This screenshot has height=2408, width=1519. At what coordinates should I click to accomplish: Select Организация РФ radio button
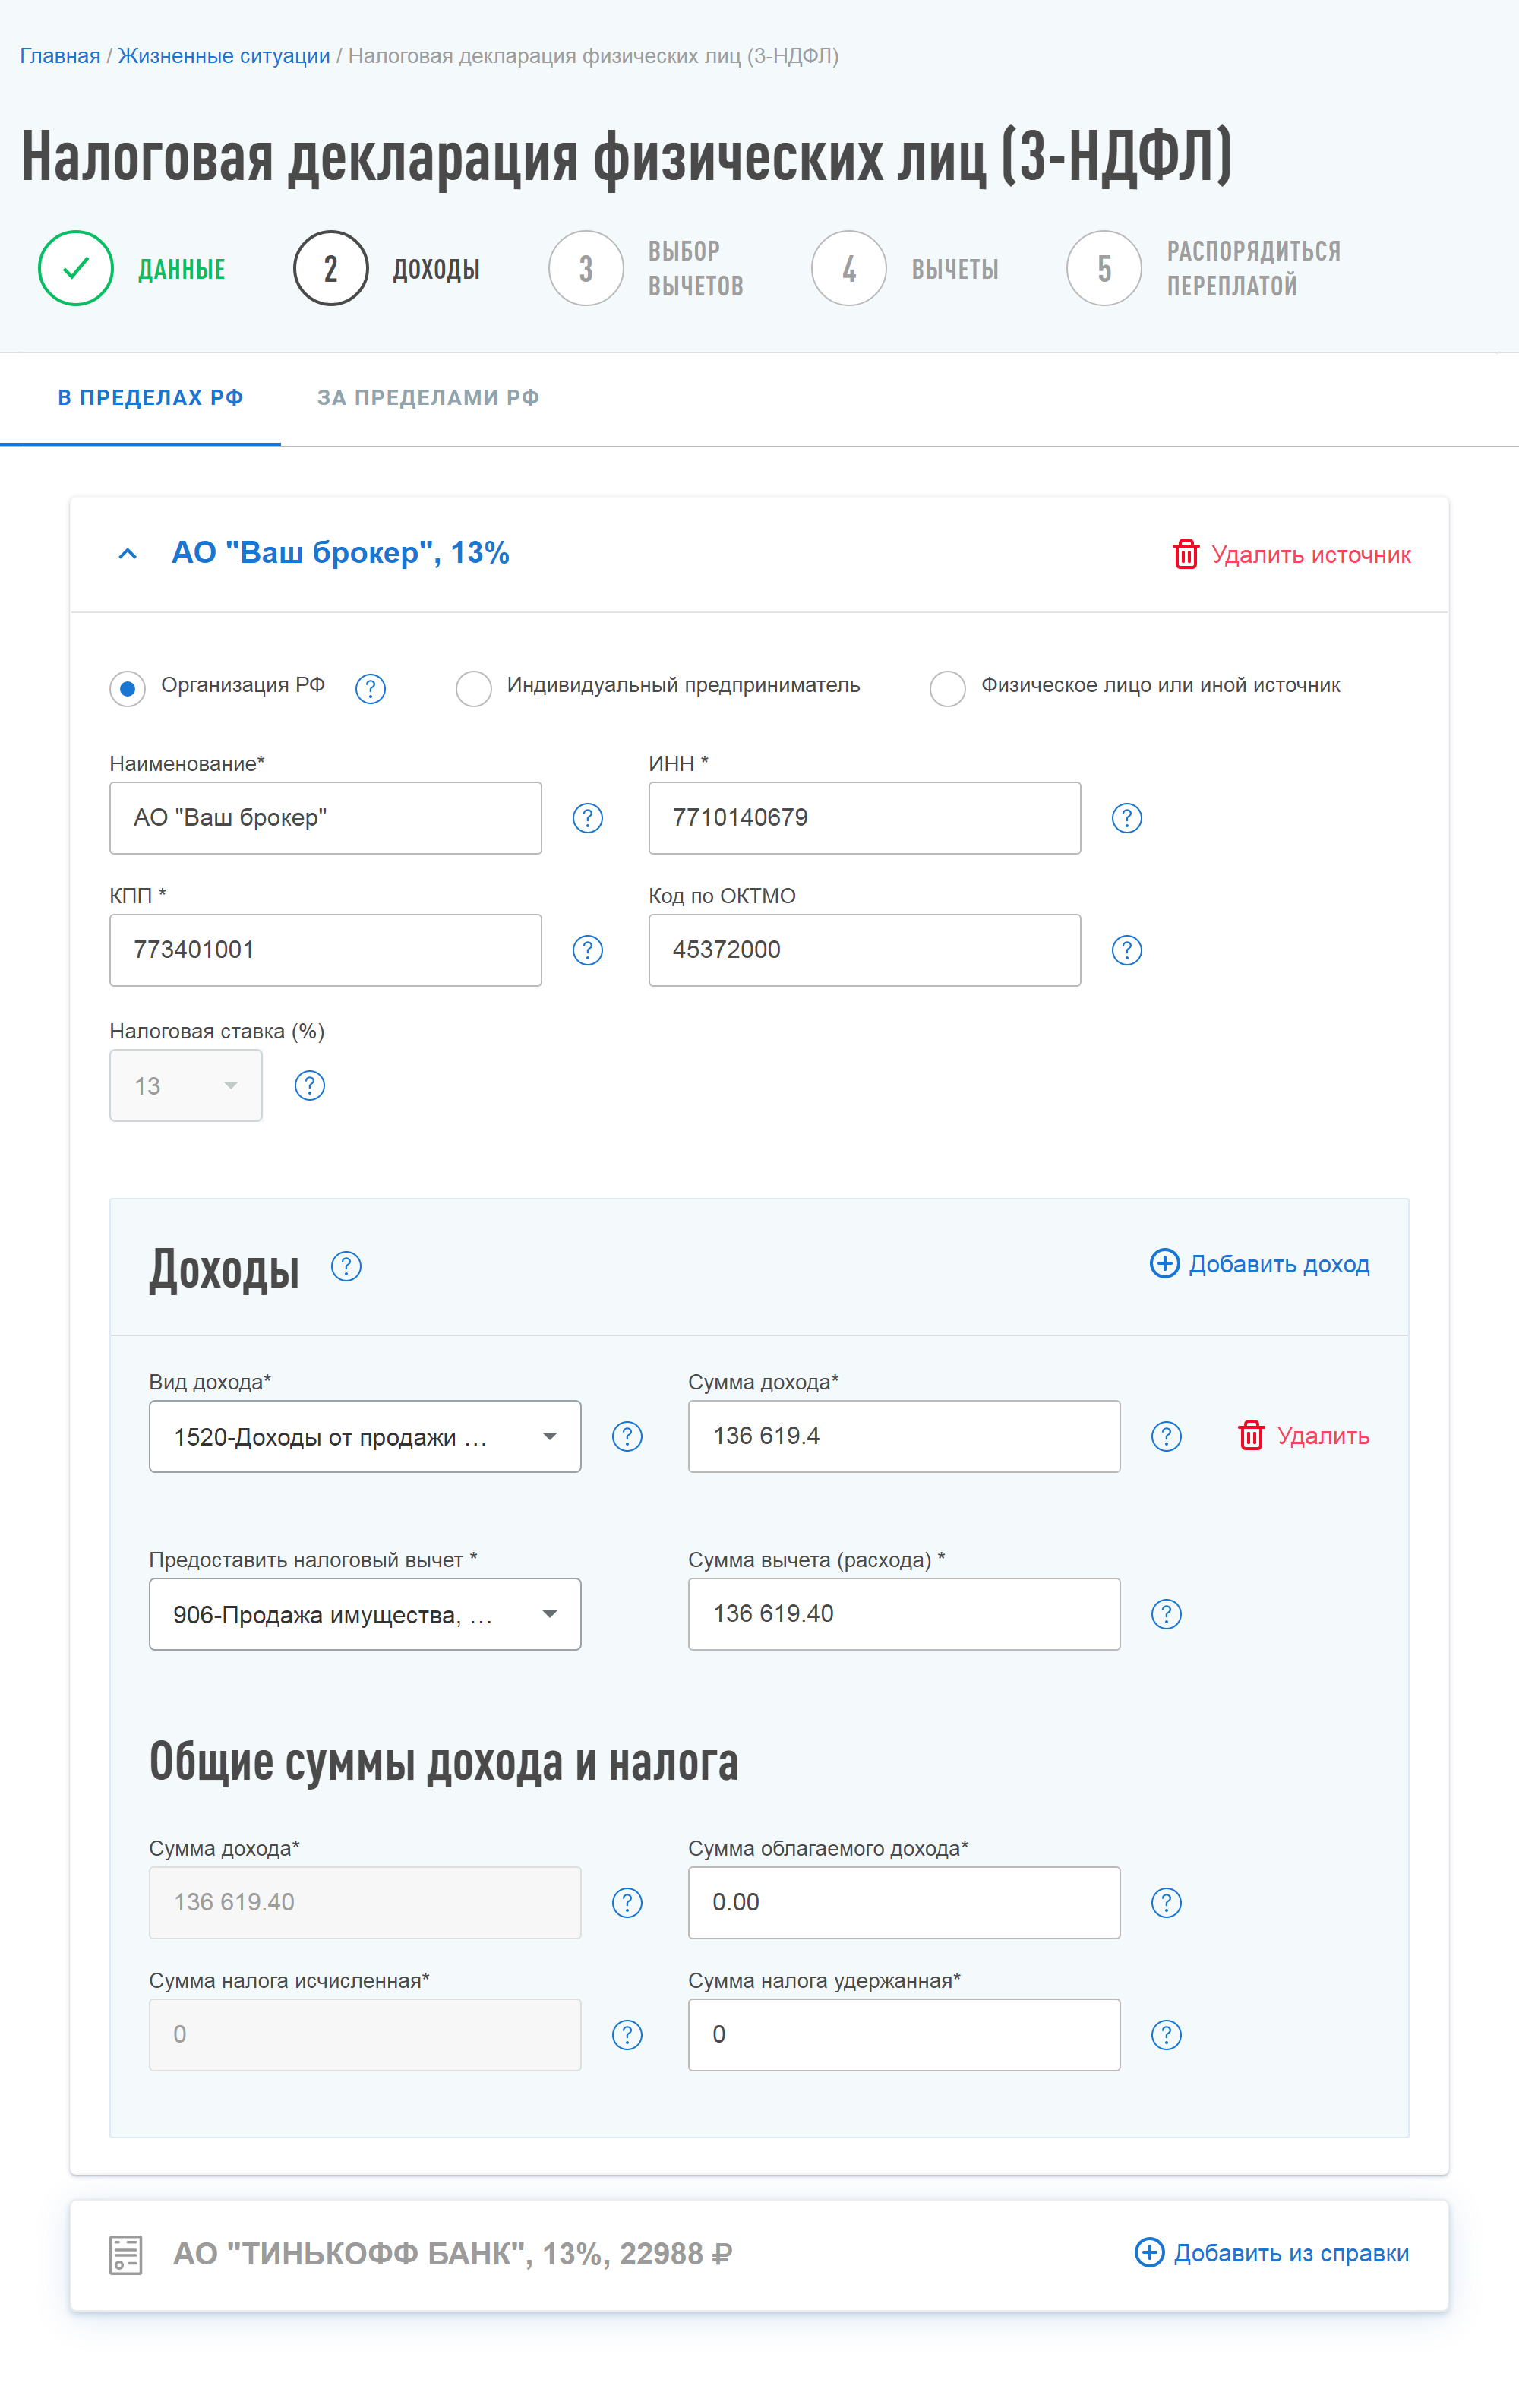(x=127, y=688)
